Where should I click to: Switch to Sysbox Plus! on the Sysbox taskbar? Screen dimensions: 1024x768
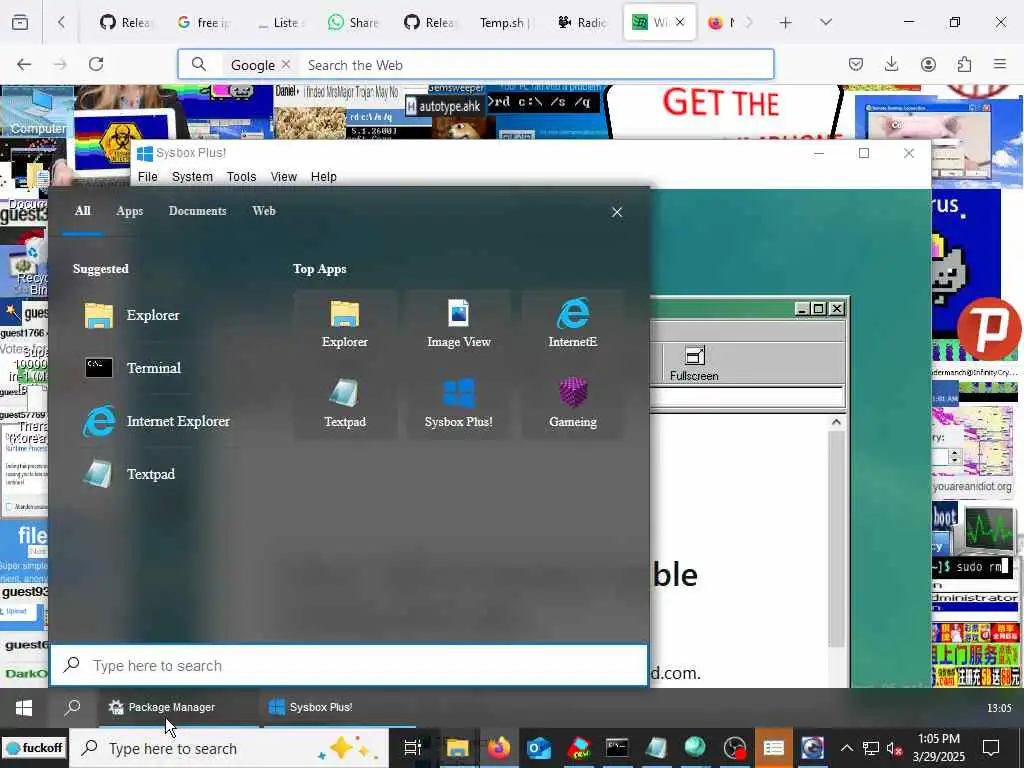click(340, 708)
